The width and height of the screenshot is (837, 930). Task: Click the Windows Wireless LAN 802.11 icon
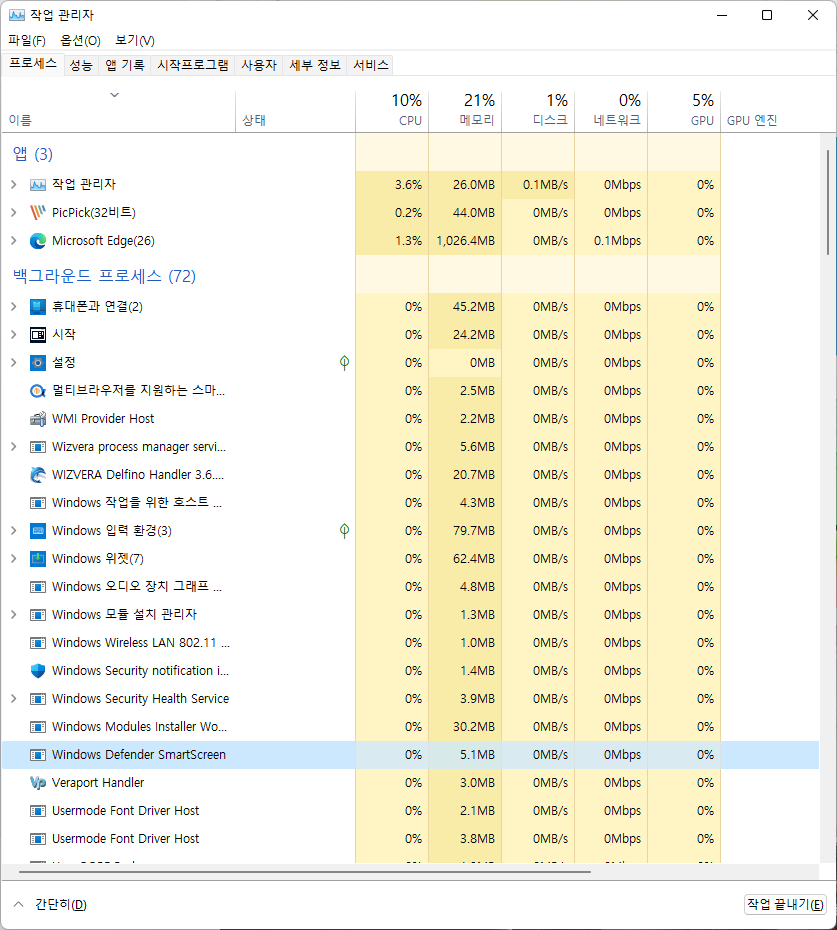(x=37, y=643)
